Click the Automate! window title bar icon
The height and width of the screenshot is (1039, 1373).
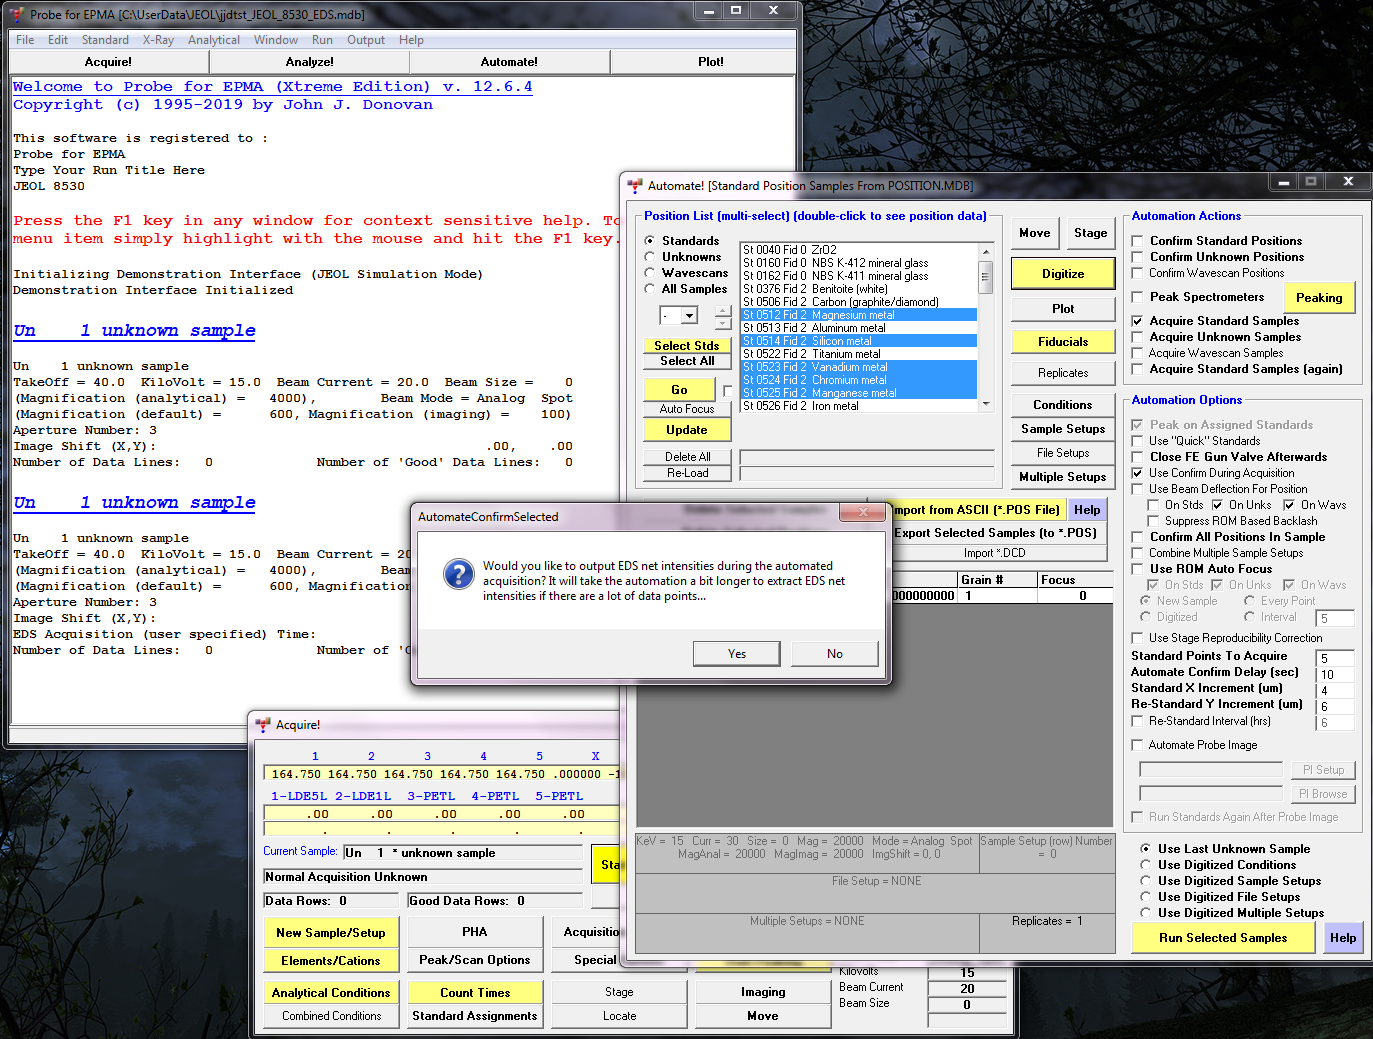(634, 185)
